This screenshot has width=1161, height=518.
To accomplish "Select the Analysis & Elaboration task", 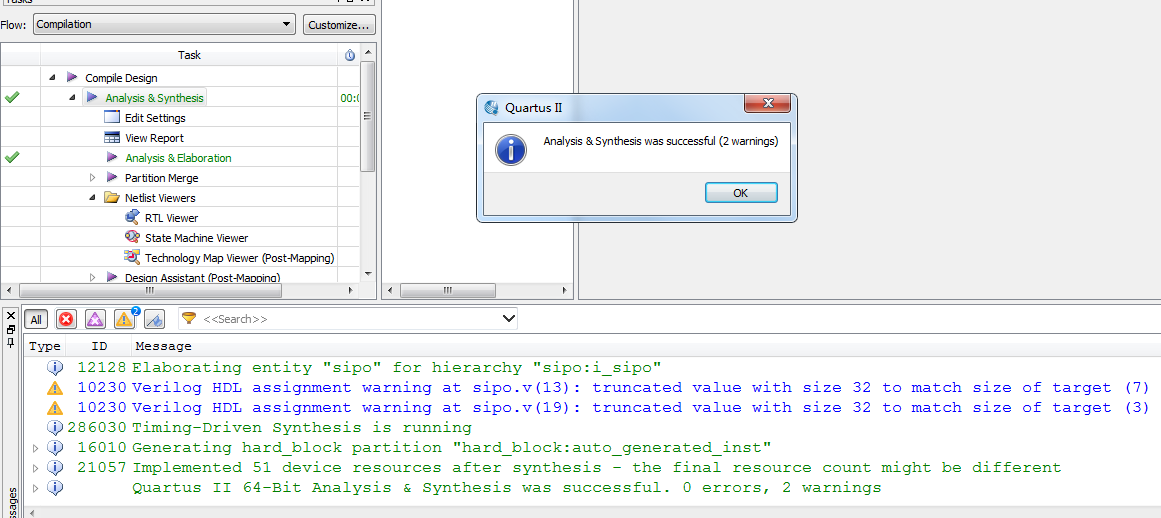I will [x=178, y=158].
